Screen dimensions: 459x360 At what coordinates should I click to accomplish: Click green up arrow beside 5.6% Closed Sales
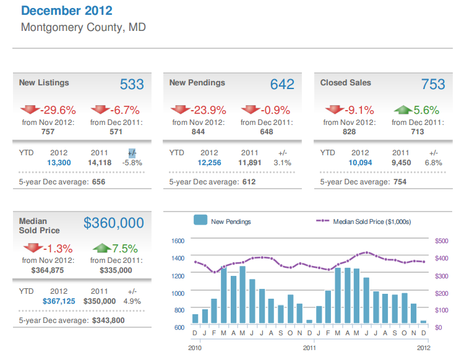click(x=403, y=109)
